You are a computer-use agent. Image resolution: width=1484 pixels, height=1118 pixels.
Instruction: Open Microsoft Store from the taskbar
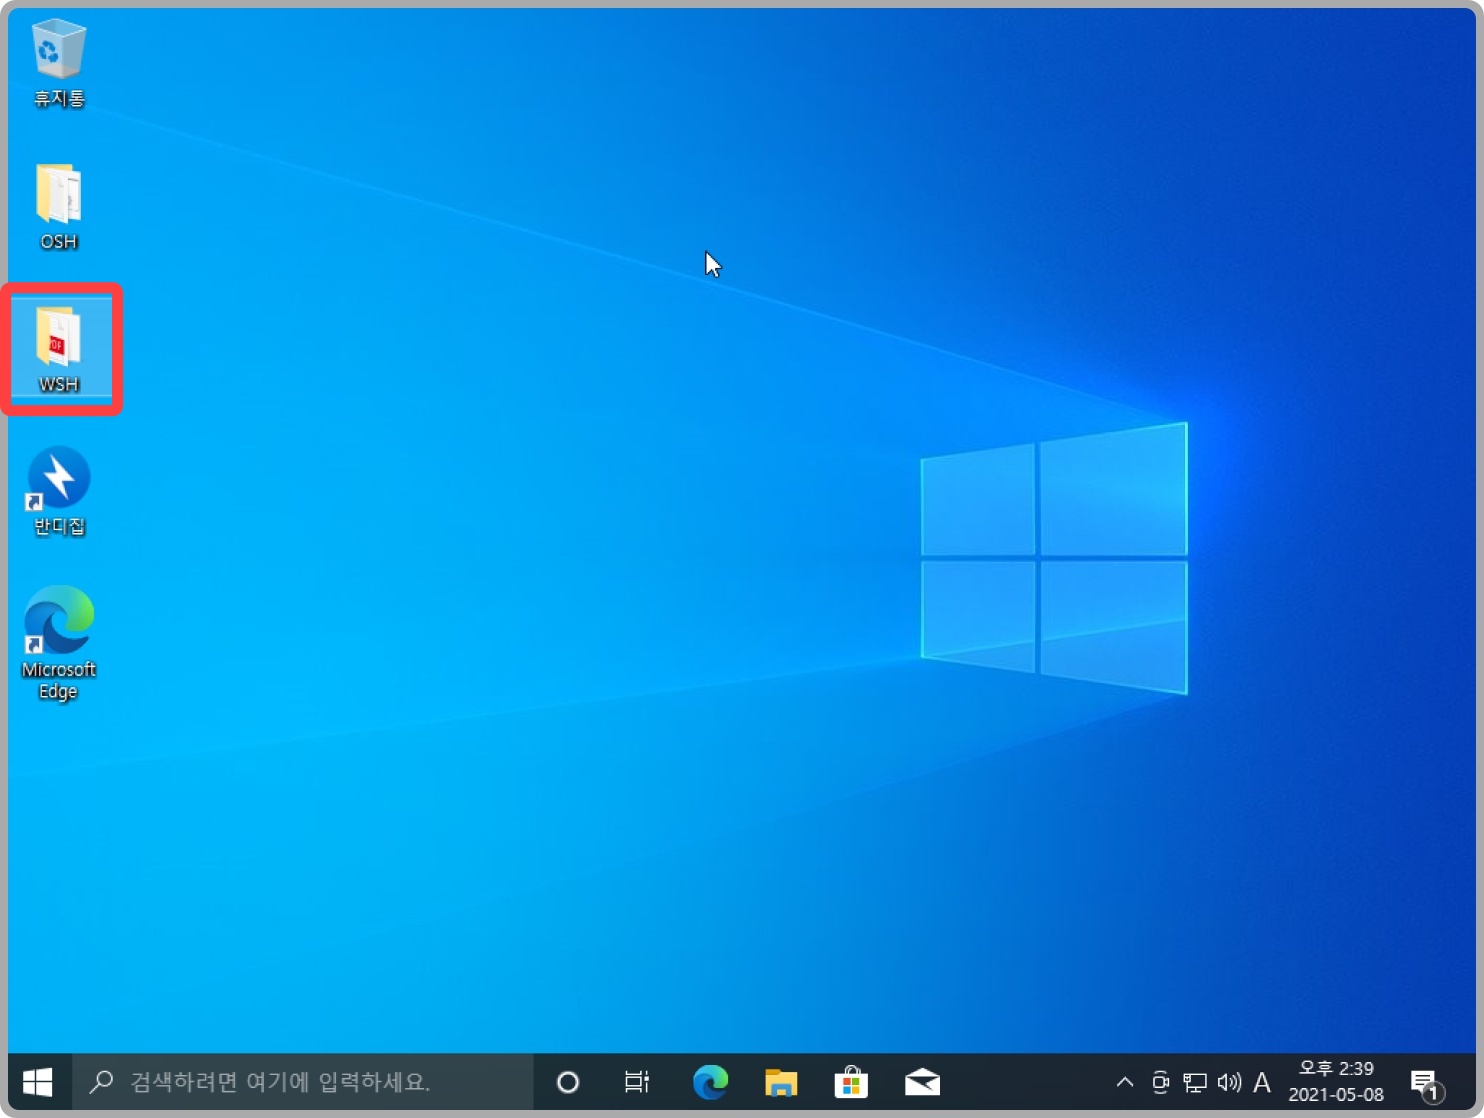pos(851,1082)
